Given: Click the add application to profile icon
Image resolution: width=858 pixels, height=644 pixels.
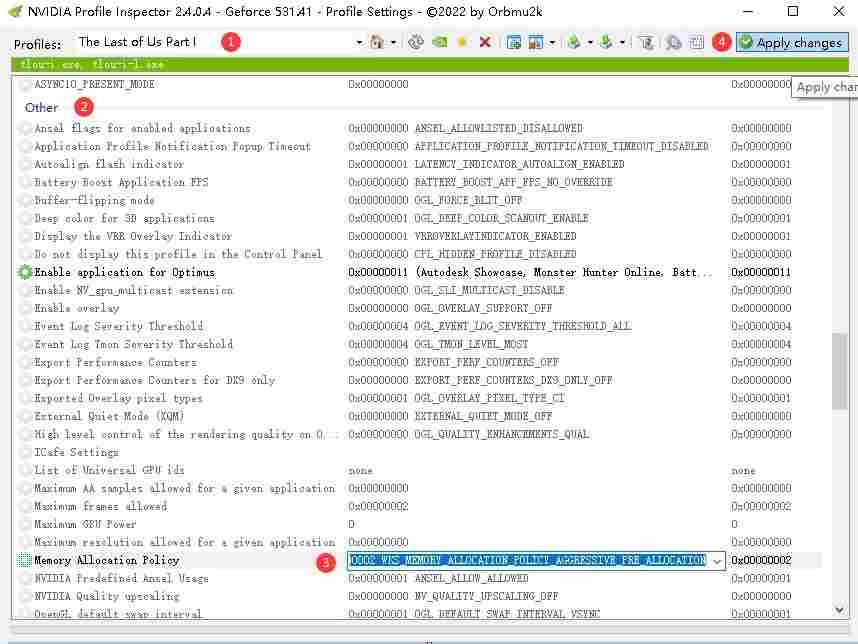Looking at the screenshot, I should [x=513, y=42].
